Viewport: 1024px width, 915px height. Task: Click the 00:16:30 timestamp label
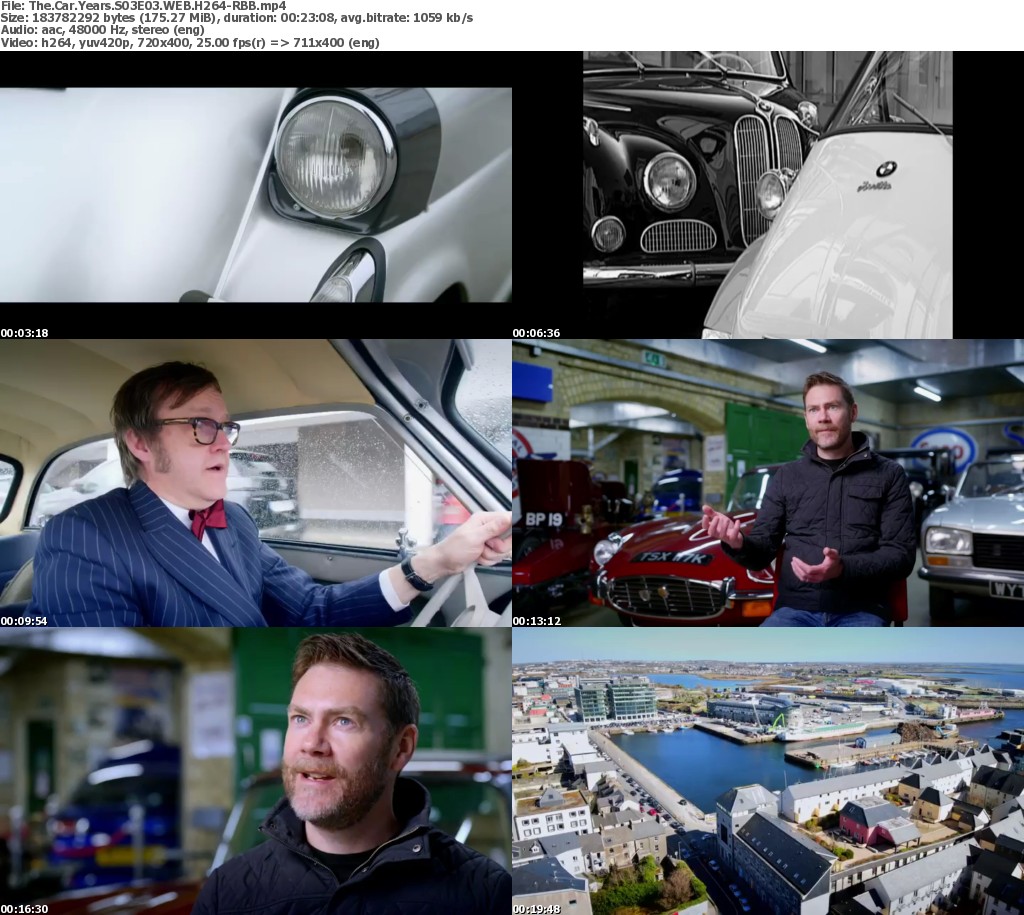click(24, 909)
